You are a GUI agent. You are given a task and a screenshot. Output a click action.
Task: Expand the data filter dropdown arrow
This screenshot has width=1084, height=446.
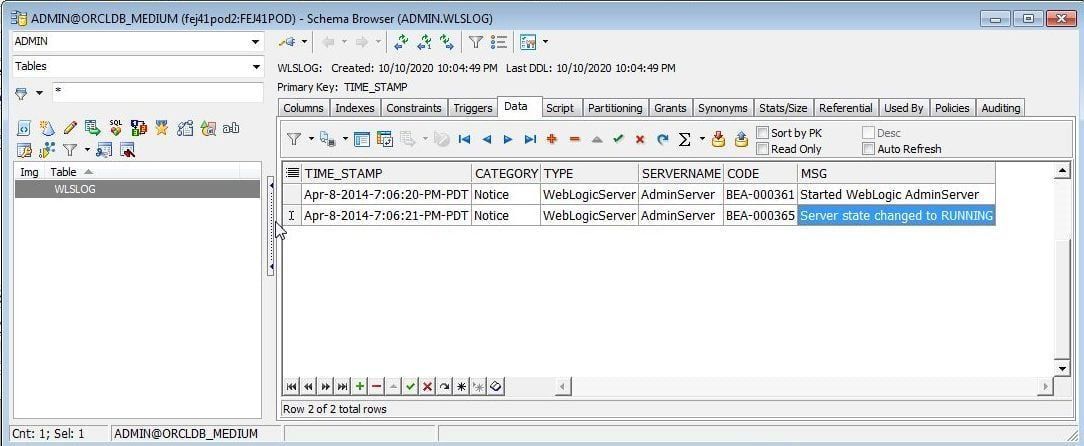pyautogui.click(x=311, y=139)
